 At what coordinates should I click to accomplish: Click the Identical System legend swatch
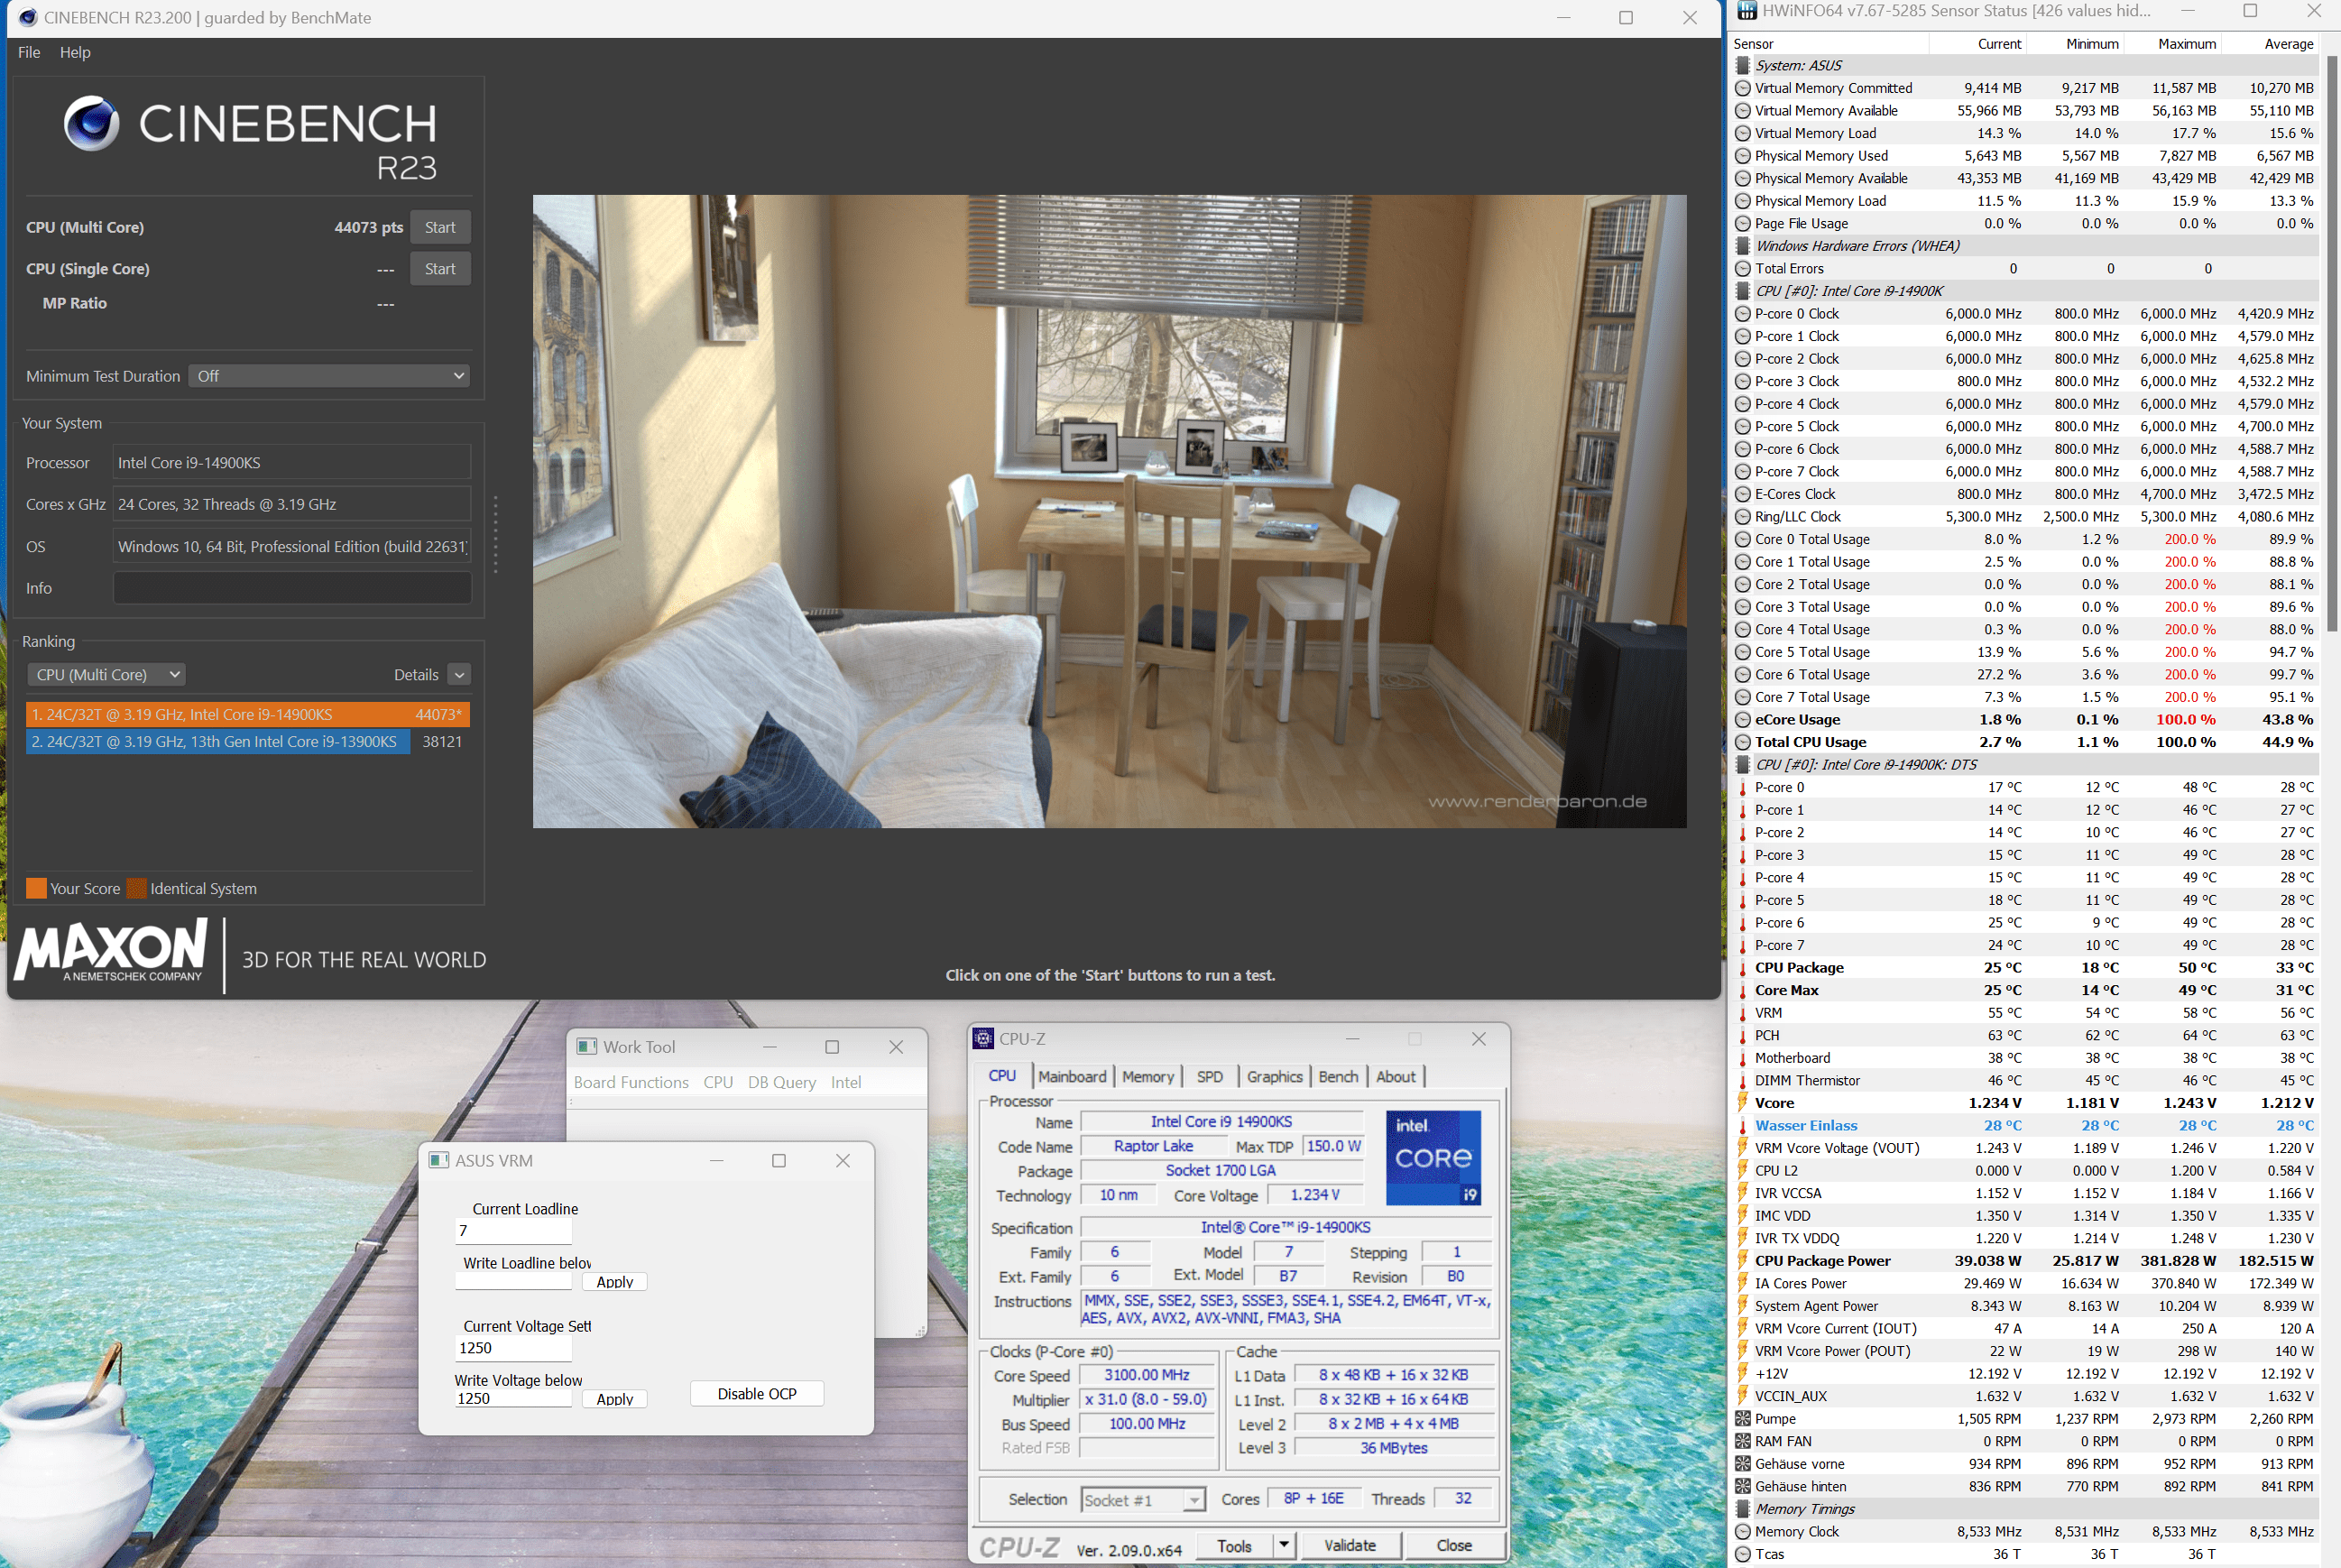pos(137,888)
